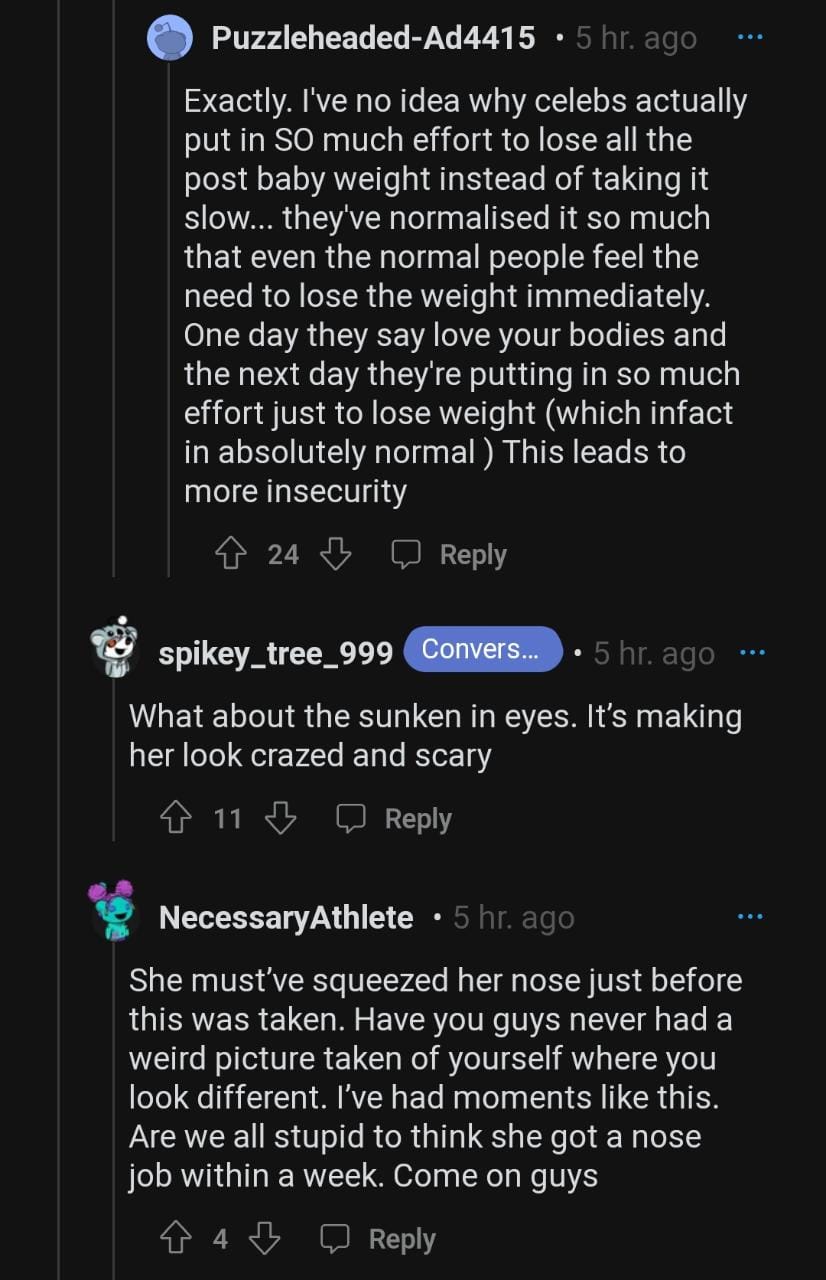Upvote spikey_tree_999's sunken eyes comment
Image resolution: width=826 pixels, height=1280 pixels.
click(178, 819)
